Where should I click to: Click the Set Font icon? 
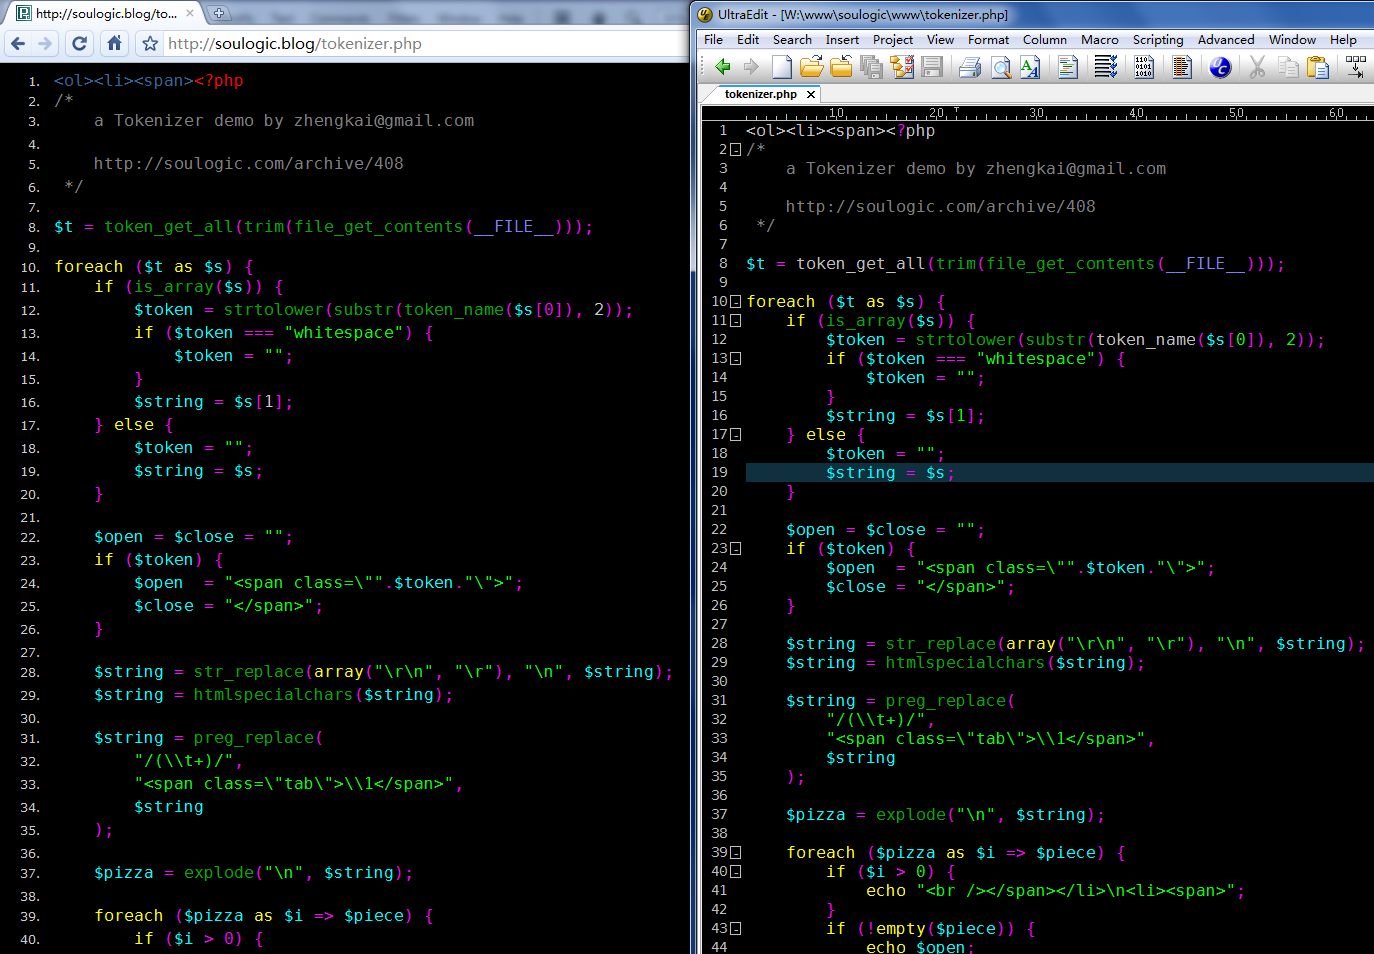1030,67
